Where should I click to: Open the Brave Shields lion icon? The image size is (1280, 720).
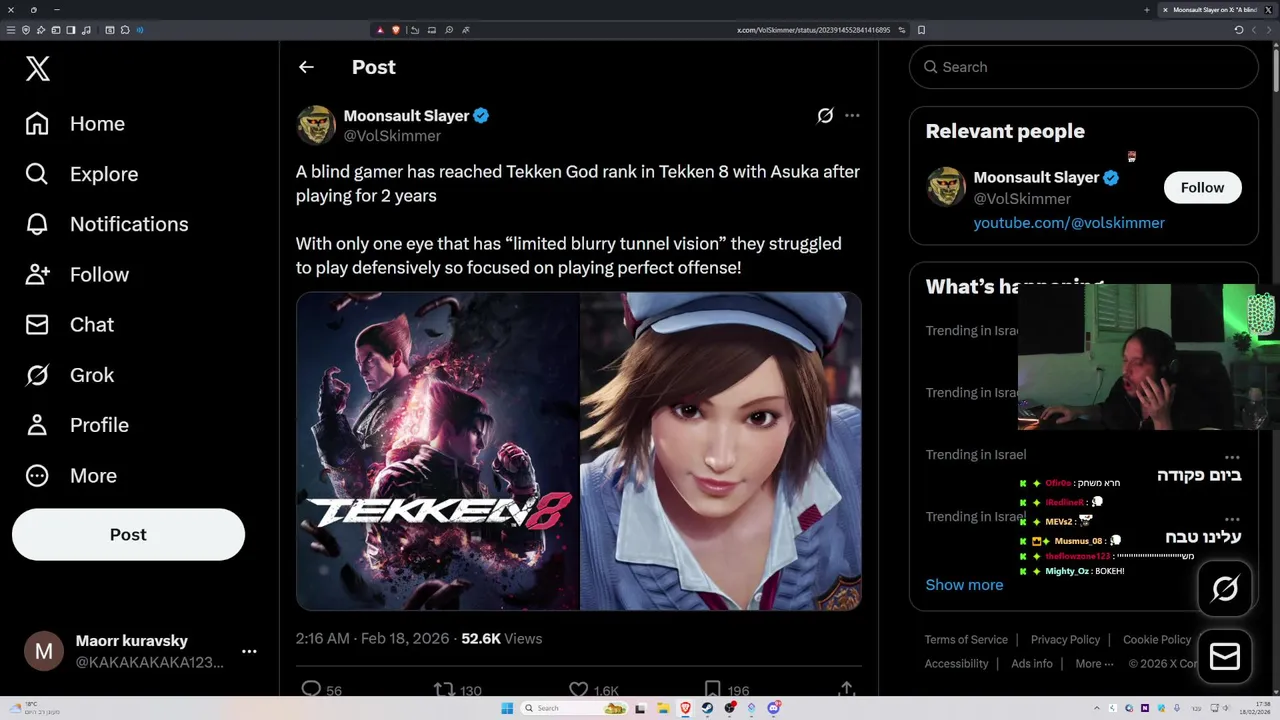click(x=396, y=30)
